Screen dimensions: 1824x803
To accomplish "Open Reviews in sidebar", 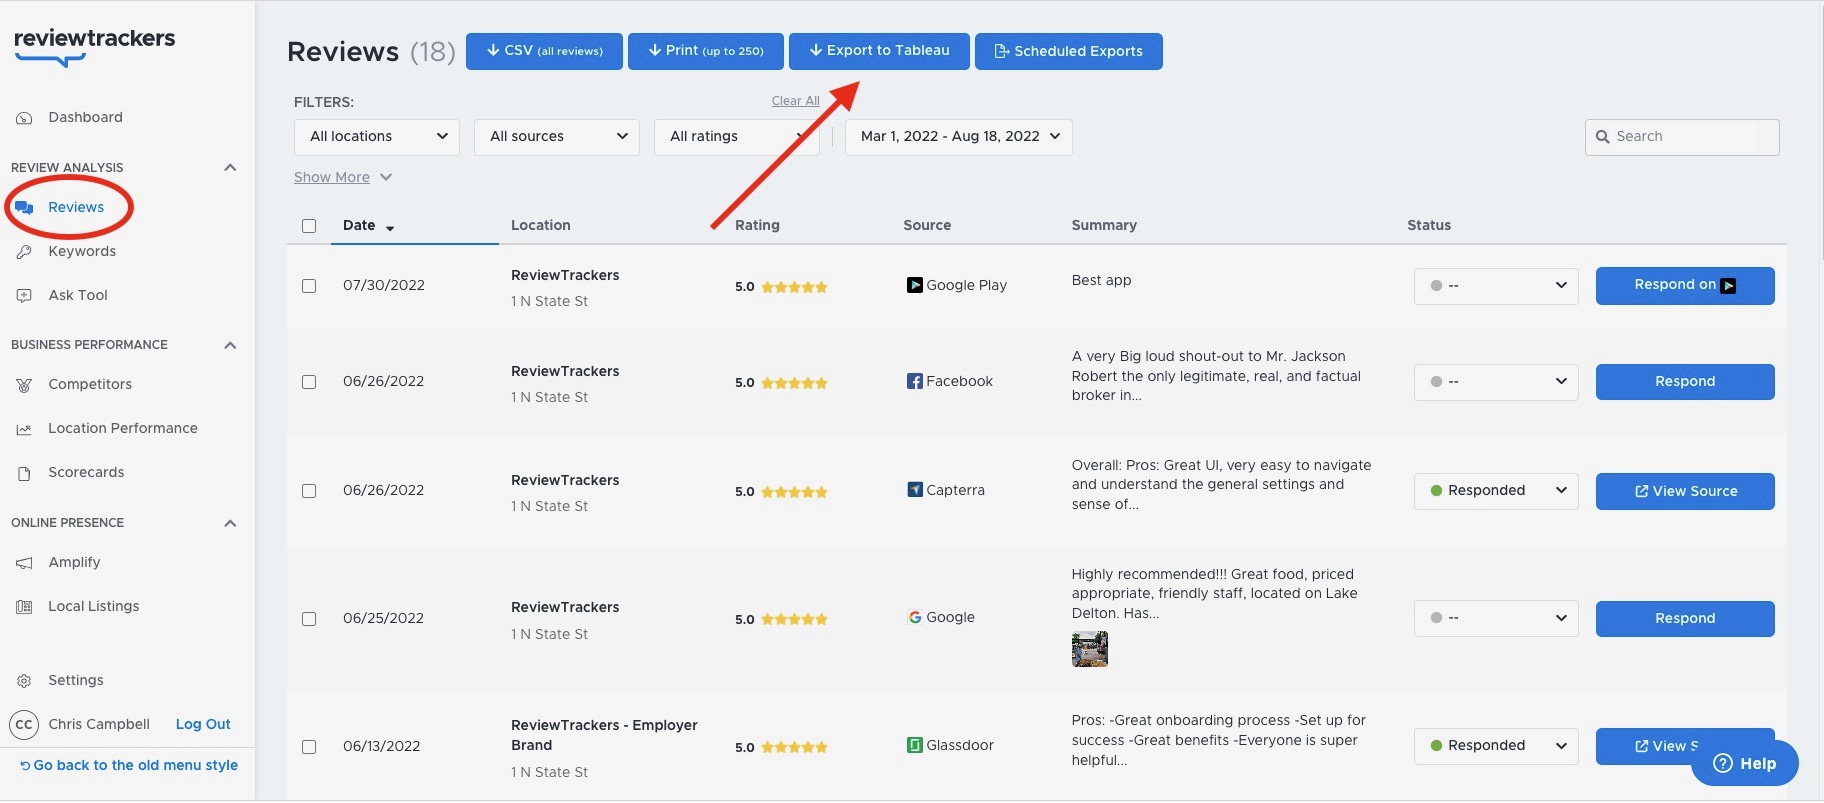I will [76, 207].
